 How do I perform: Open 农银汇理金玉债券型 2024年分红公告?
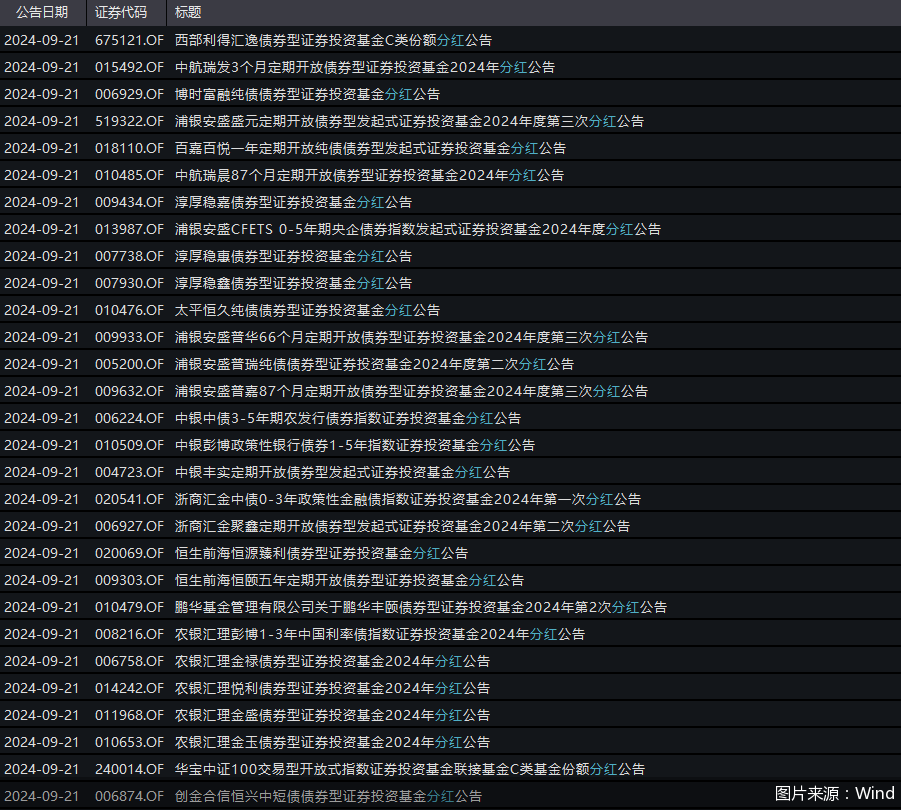pyautogui.click(x=332, y=742)
